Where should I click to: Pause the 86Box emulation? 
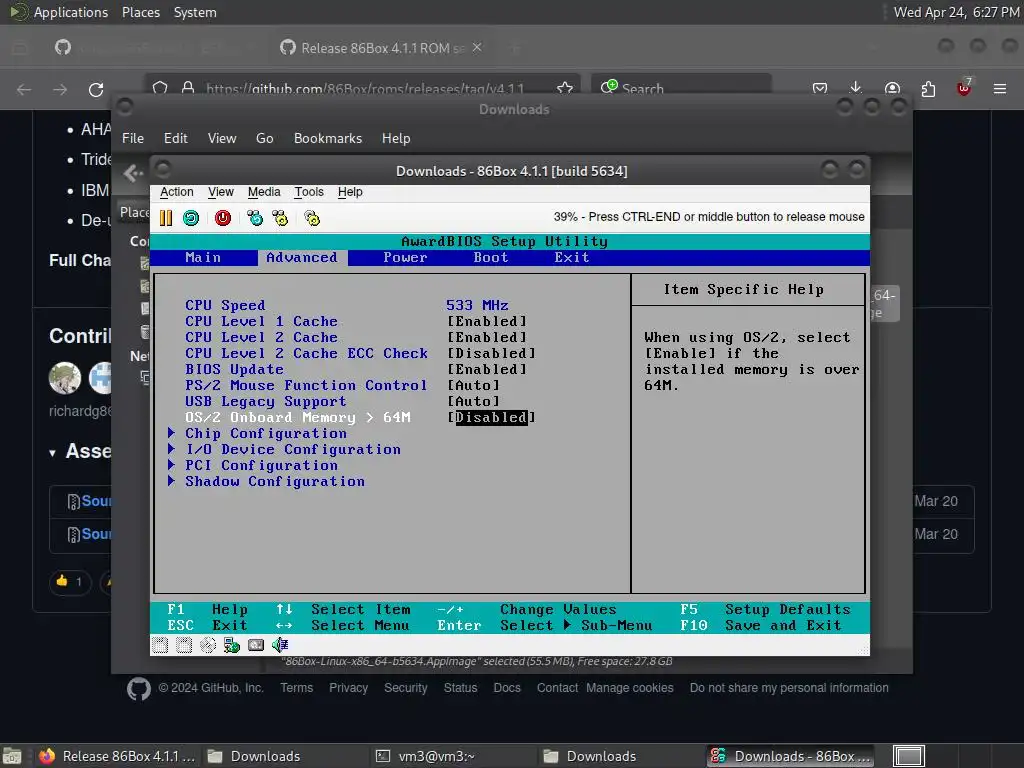(x=166, y=218)
